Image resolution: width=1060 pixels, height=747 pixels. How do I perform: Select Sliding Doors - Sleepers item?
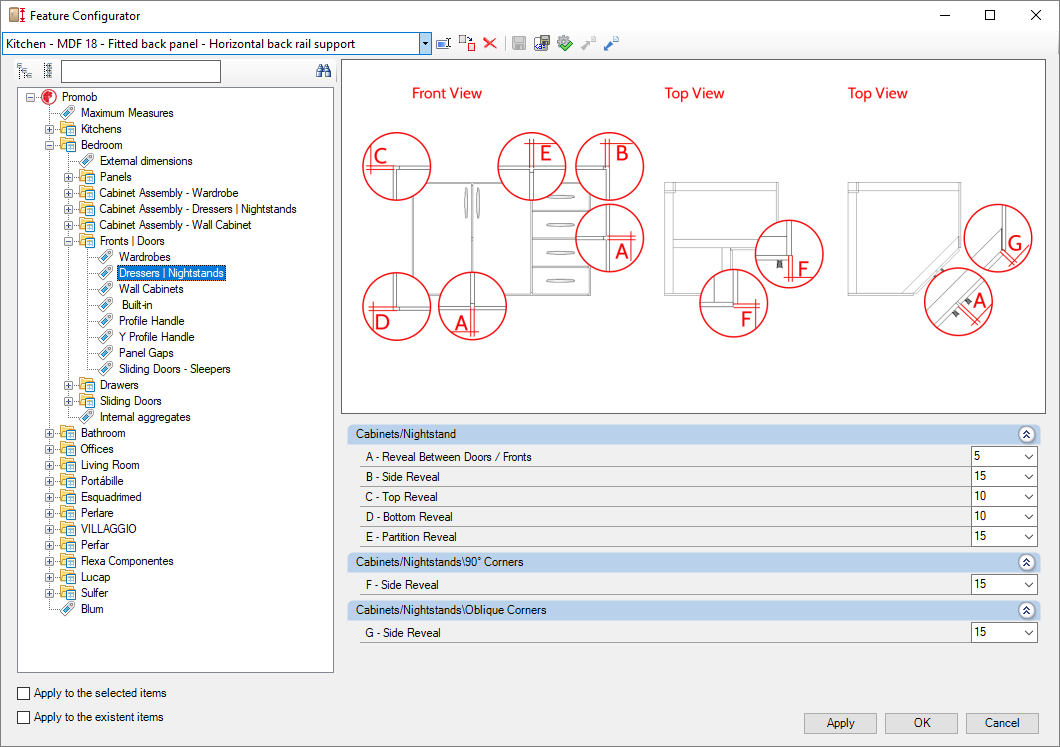click(174, 369)
